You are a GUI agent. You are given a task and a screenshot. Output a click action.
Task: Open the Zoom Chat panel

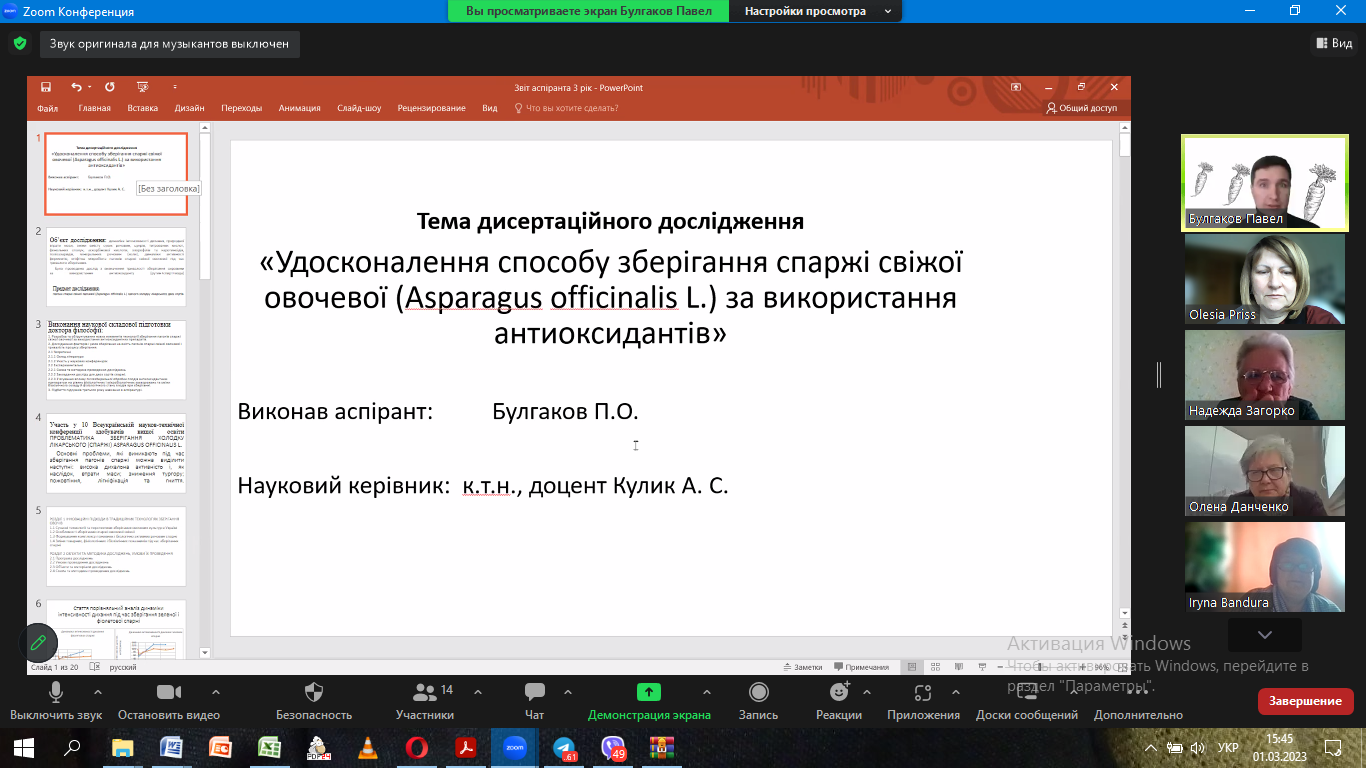click(535, 692)
